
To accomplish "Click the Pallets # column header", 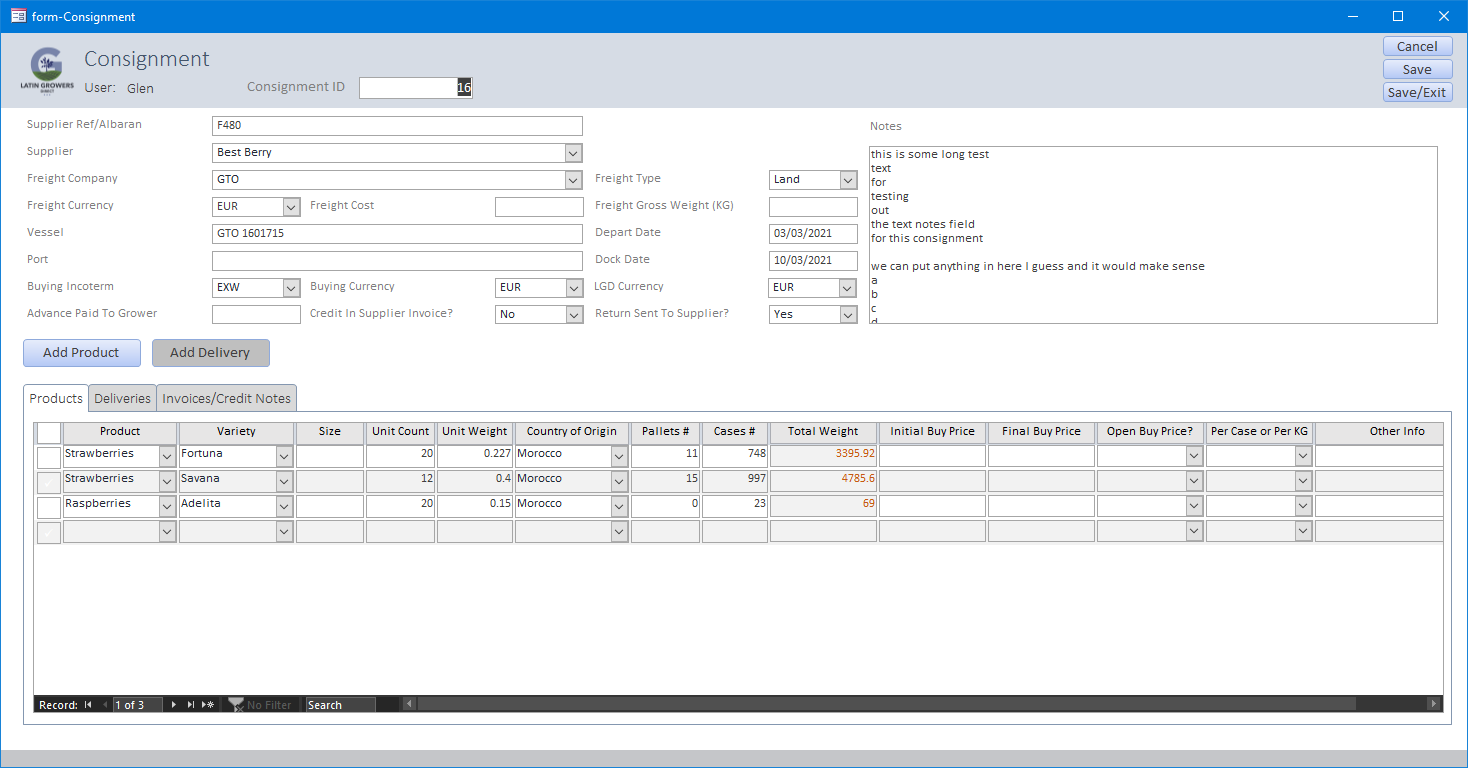I will (x=665, y=432).
